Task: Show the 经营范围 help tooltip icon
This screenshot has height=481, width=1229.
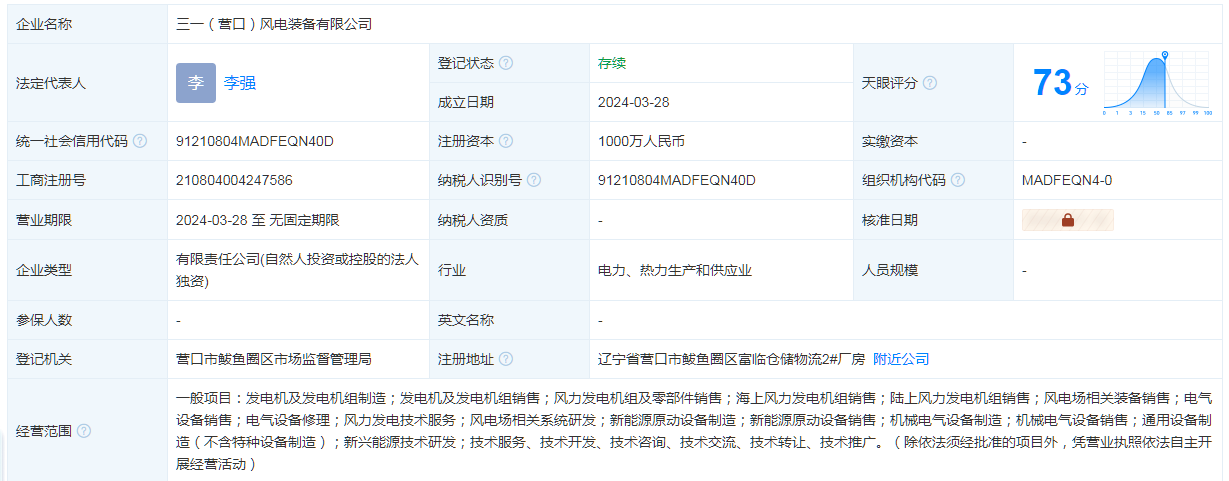Action: pyautogui.click(x=84, y=431)
